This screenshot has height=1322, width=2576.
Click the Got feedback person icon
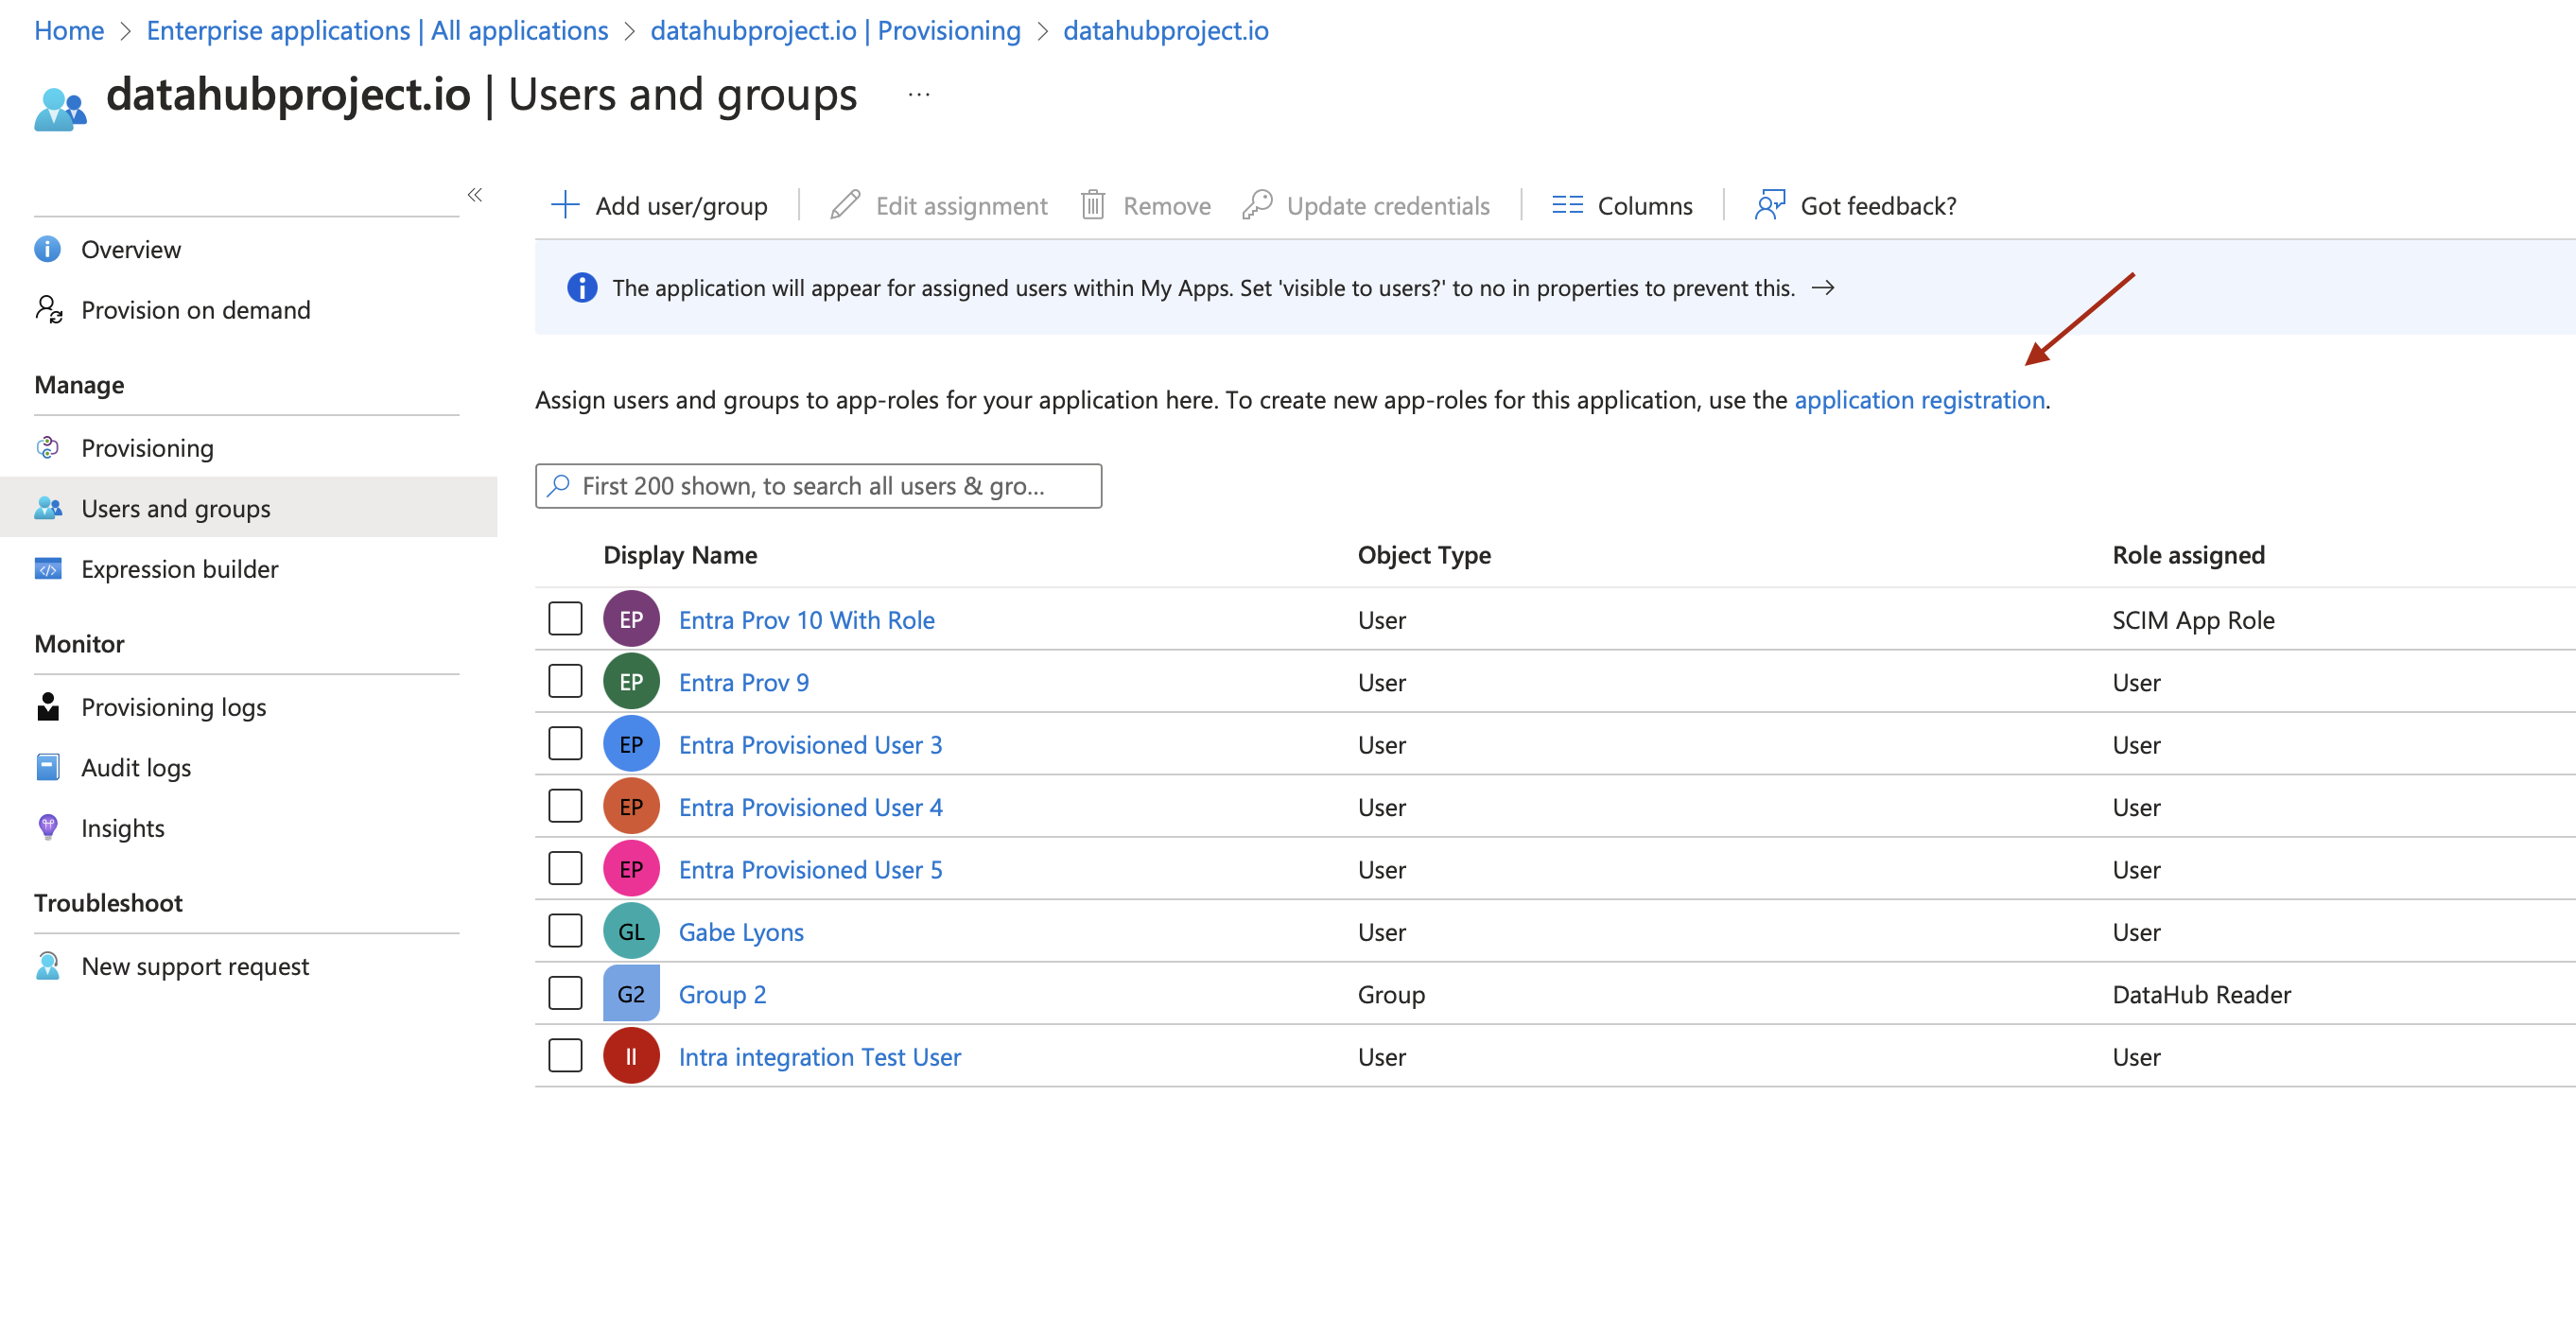coord(1769,205)
